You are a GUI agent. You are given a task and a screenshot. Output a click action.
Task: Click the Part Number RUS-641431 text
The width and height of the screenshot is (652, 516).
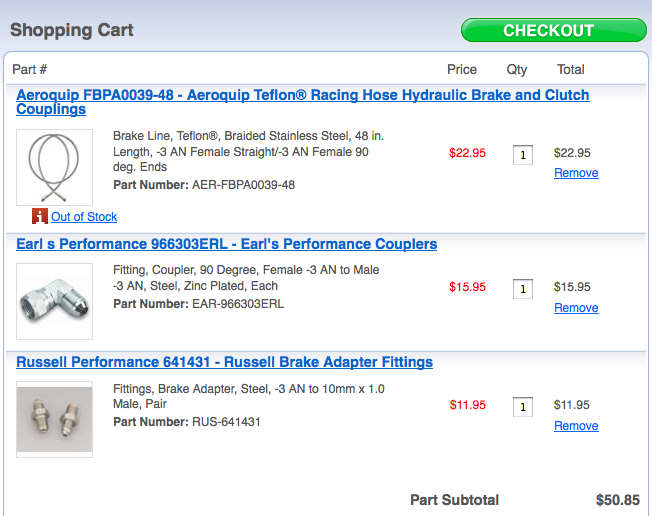click(187, 422)
